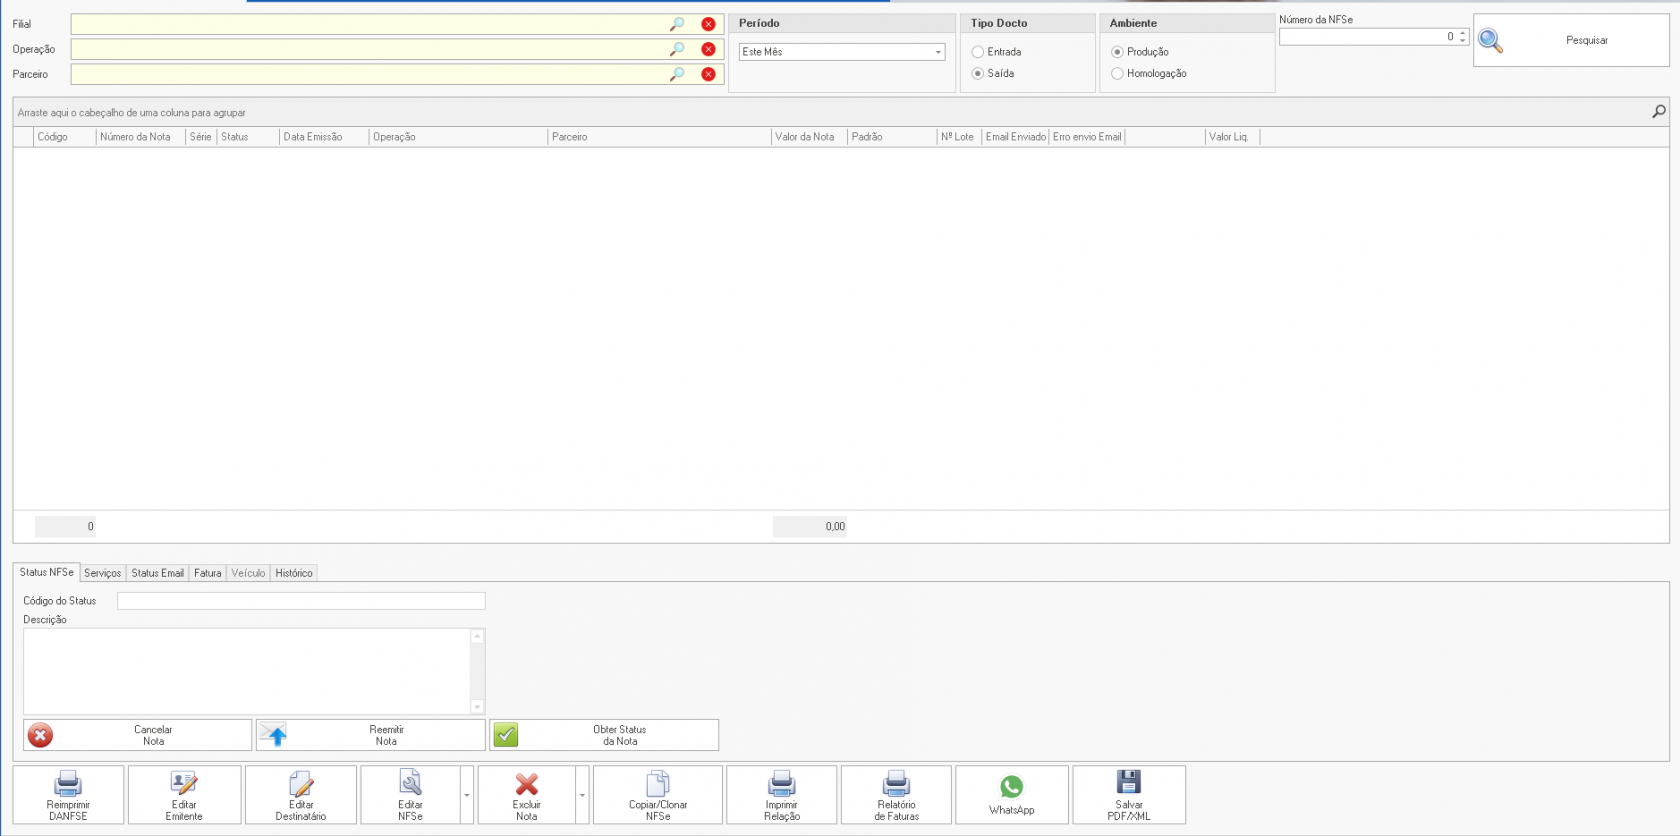Click the Cancelar Nota button

click(138, 735)
